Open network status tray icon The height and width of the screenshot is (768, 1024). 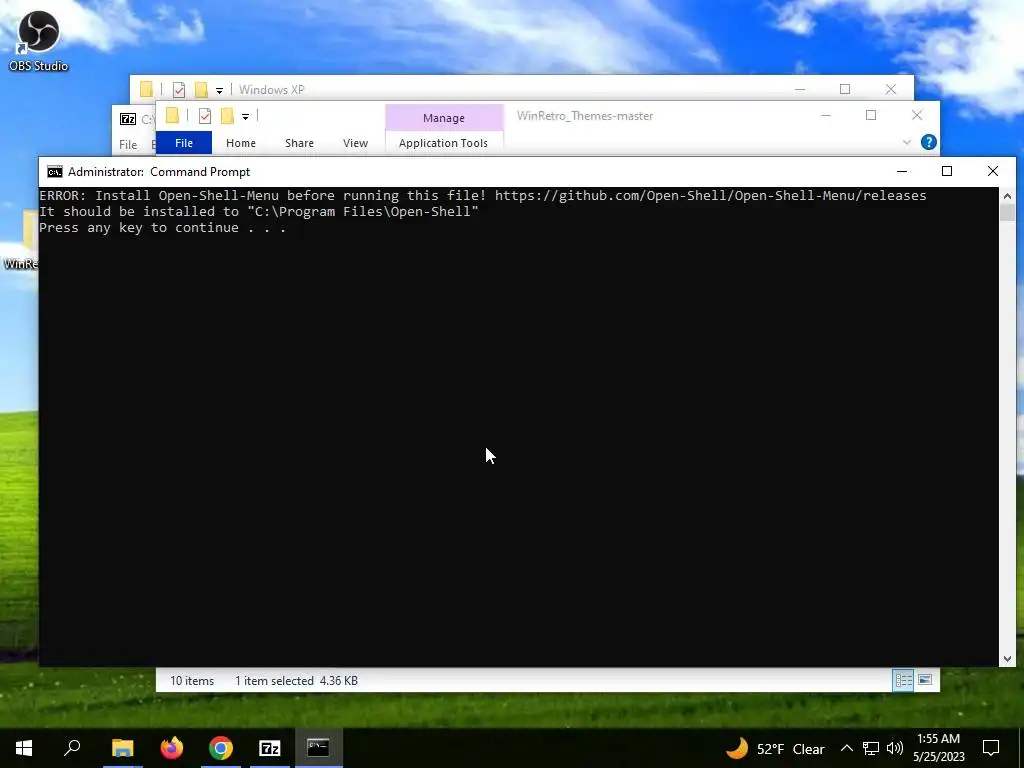[871, 748]
